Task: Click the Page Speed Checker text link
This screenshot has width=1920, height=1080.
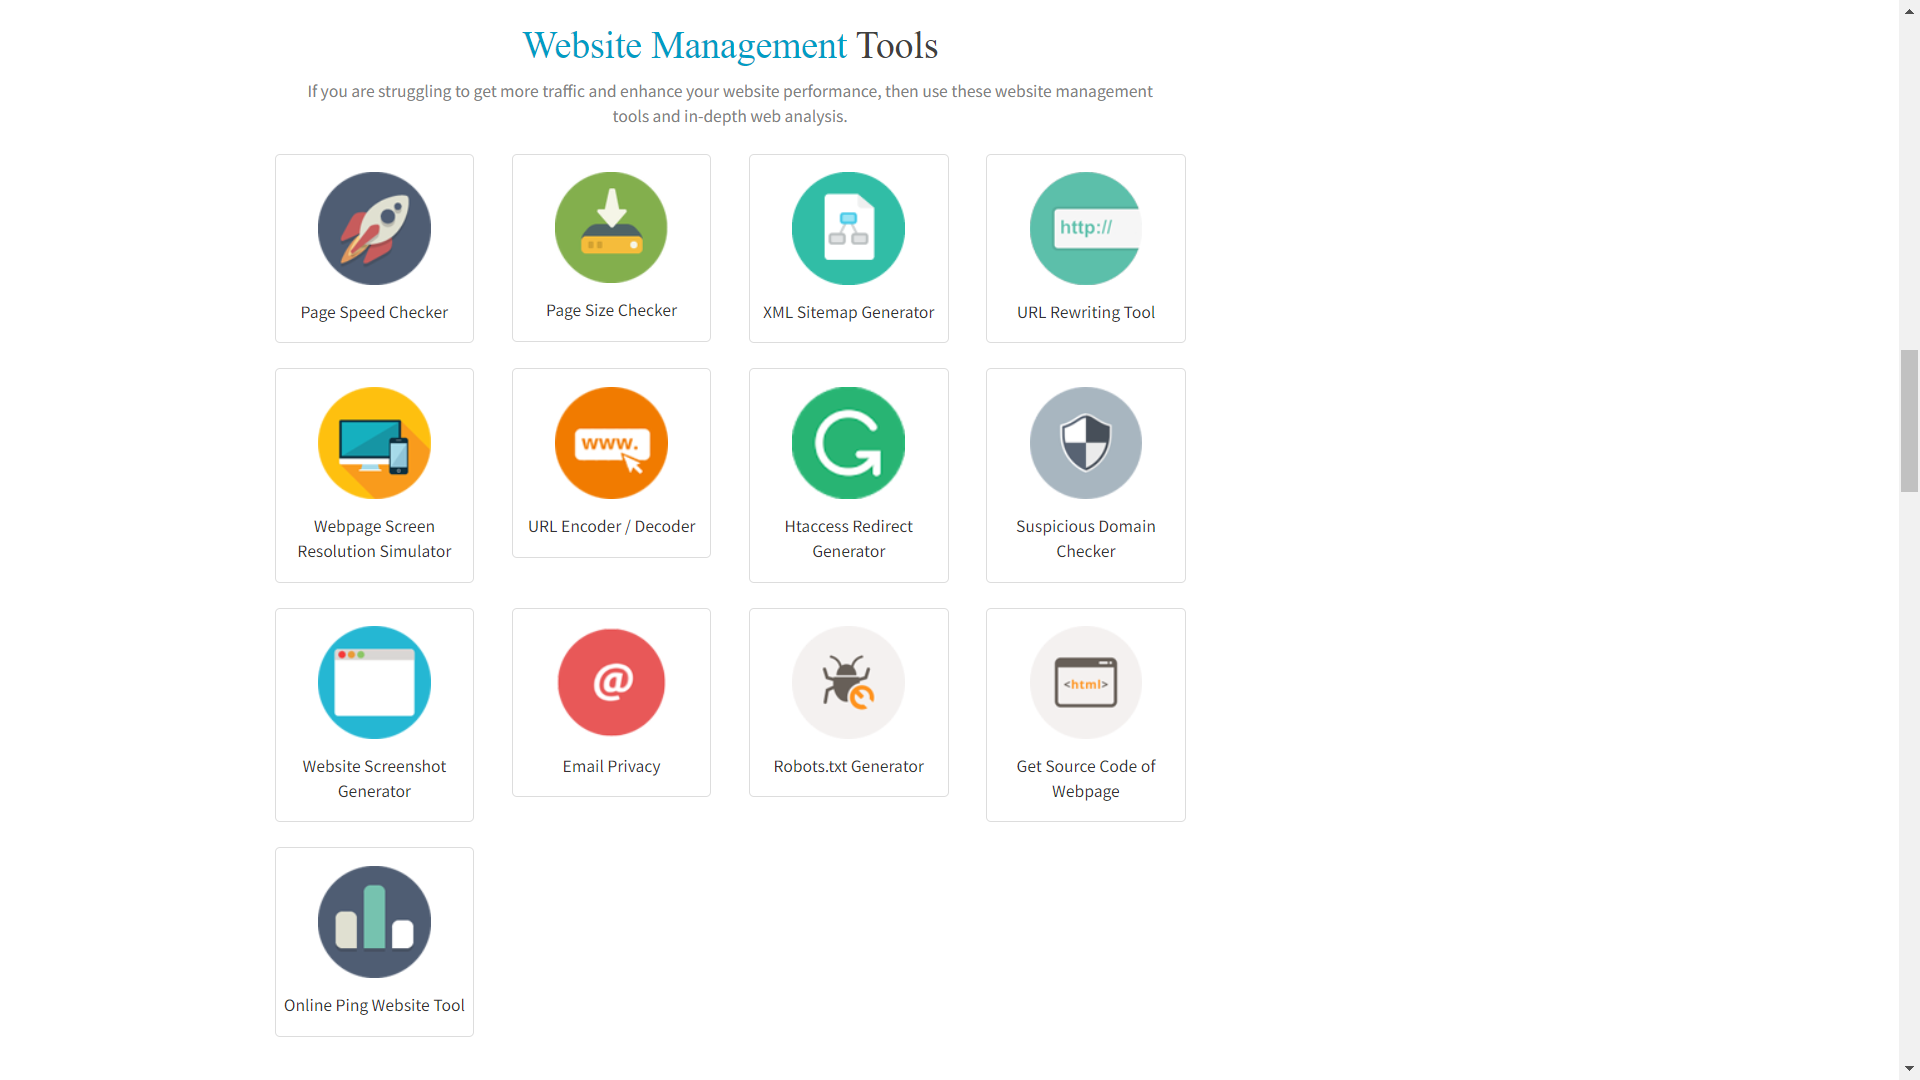Action: pos(374,312)
